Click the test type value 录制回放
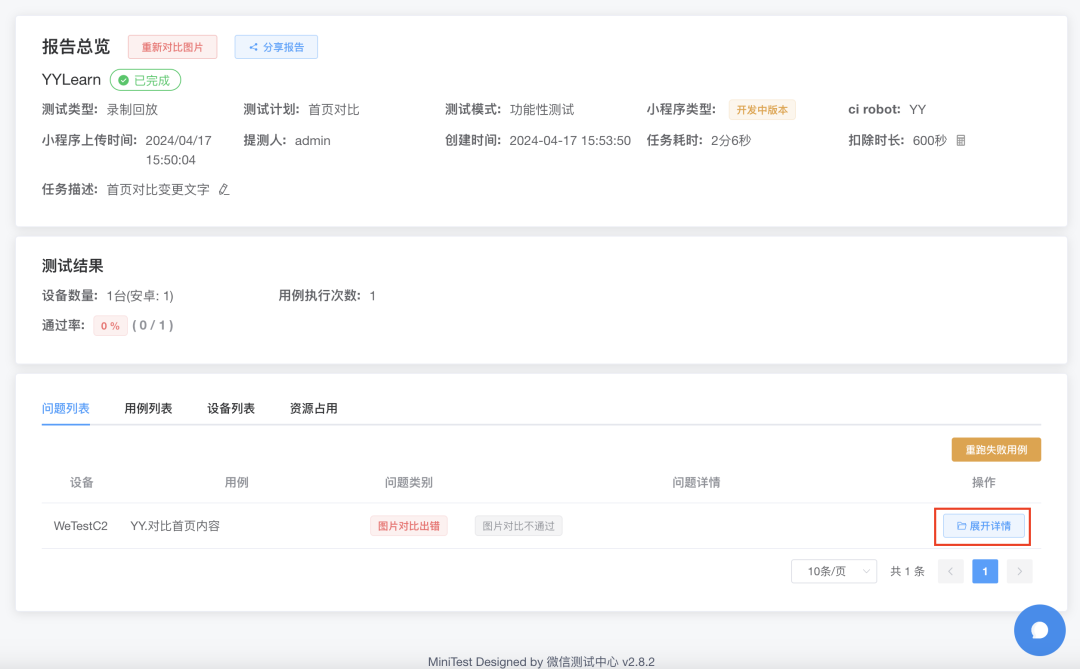1080x669 pixels. (x=132, y=110)
